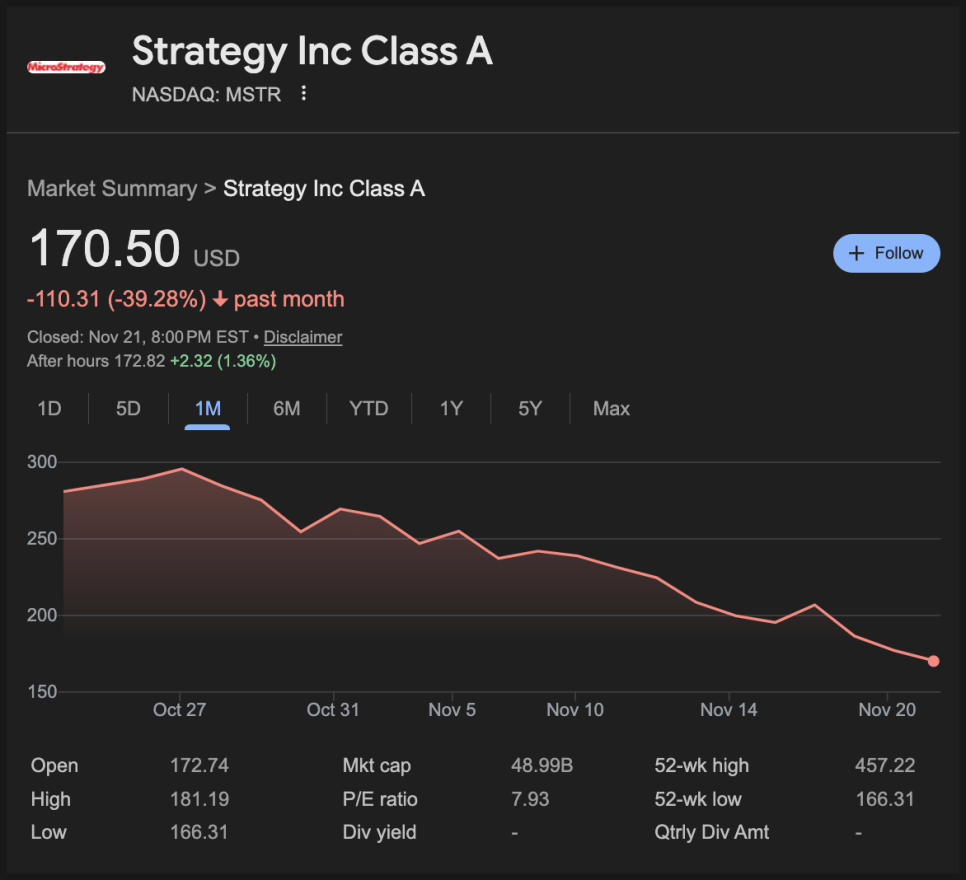The height and width of the screenshot is (880, 966).
Task: Show the Max range chart
Action: (611, 408)
